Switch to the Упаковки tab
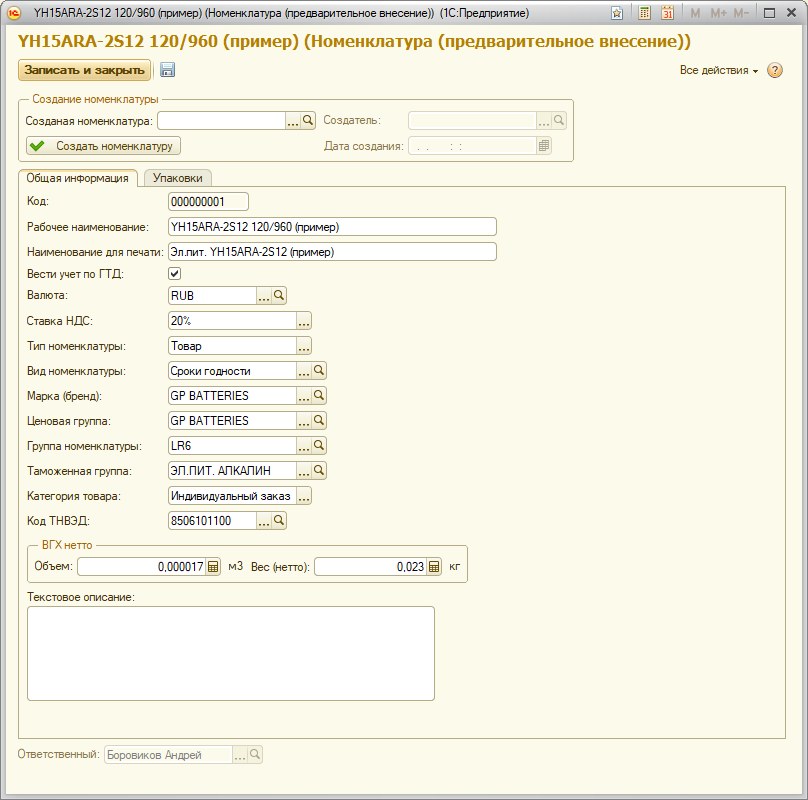 click(177, 178)
